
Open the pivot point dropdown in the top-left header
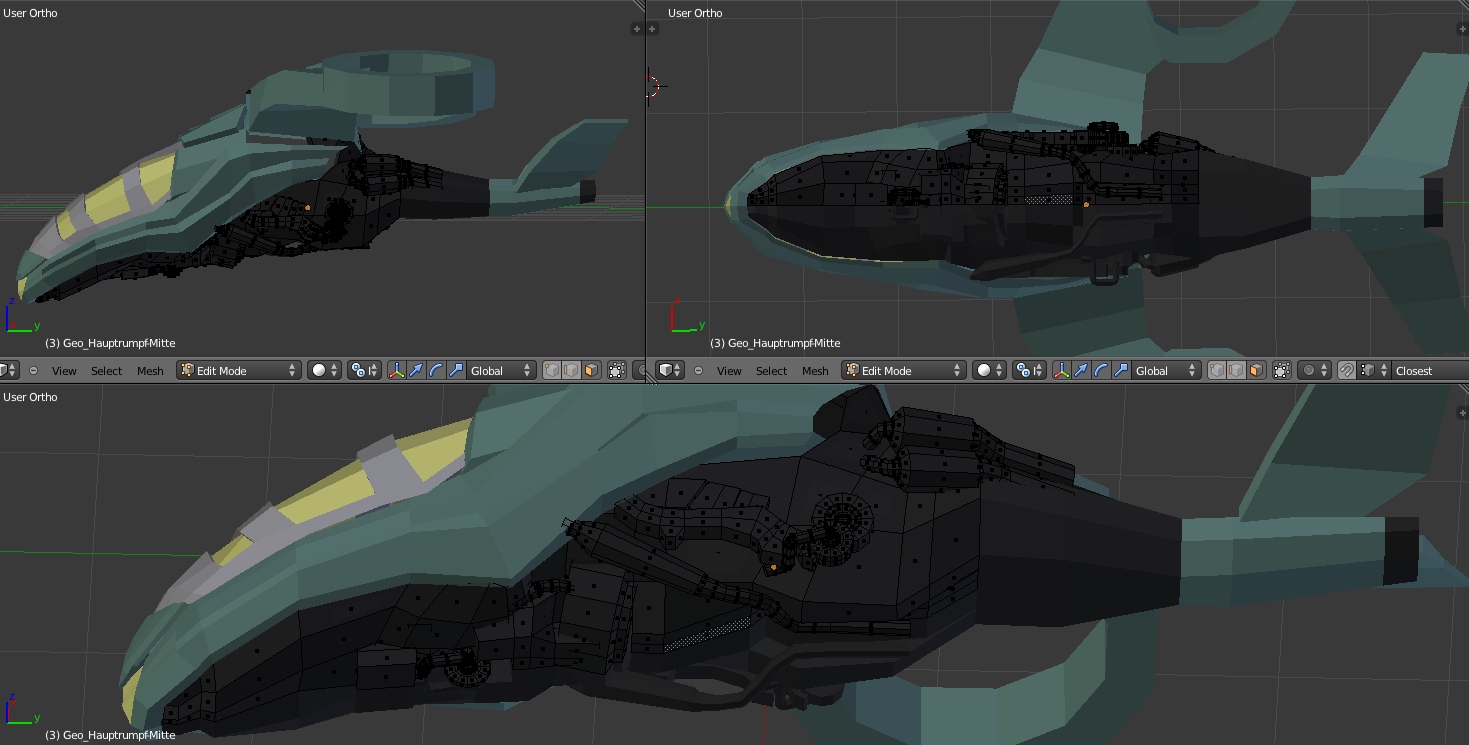[364, 371]
